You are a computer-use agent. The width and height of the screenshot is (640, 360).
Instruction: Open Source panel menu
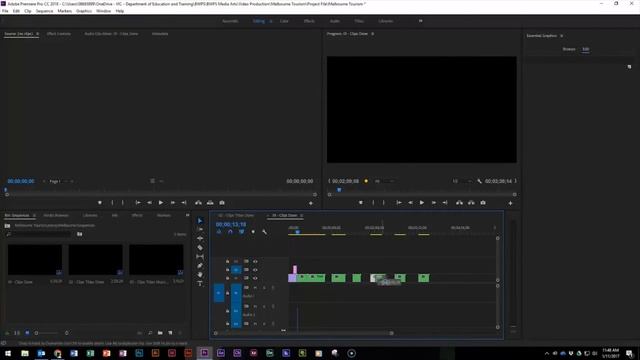(38, 34)
